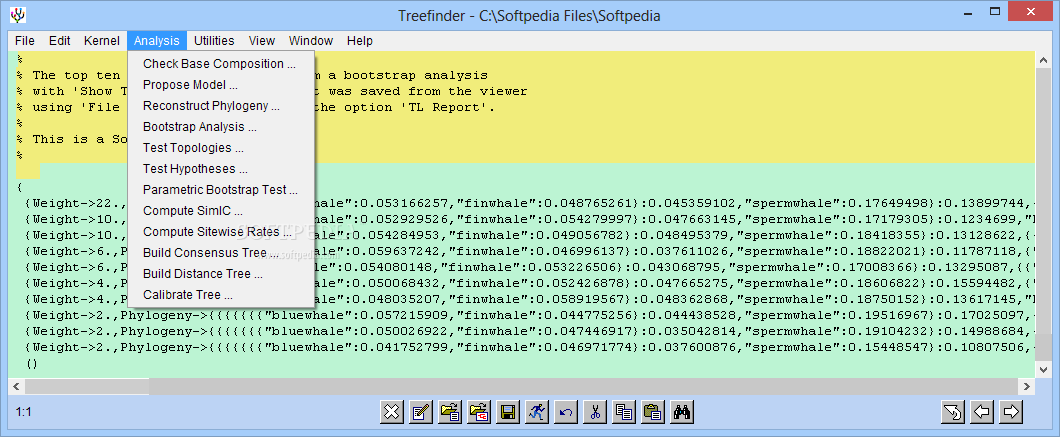Select Compute SimIC menu entry
Image resolution: width=1060 pixels, height=437 pixels.
click(x=220, y=210)
